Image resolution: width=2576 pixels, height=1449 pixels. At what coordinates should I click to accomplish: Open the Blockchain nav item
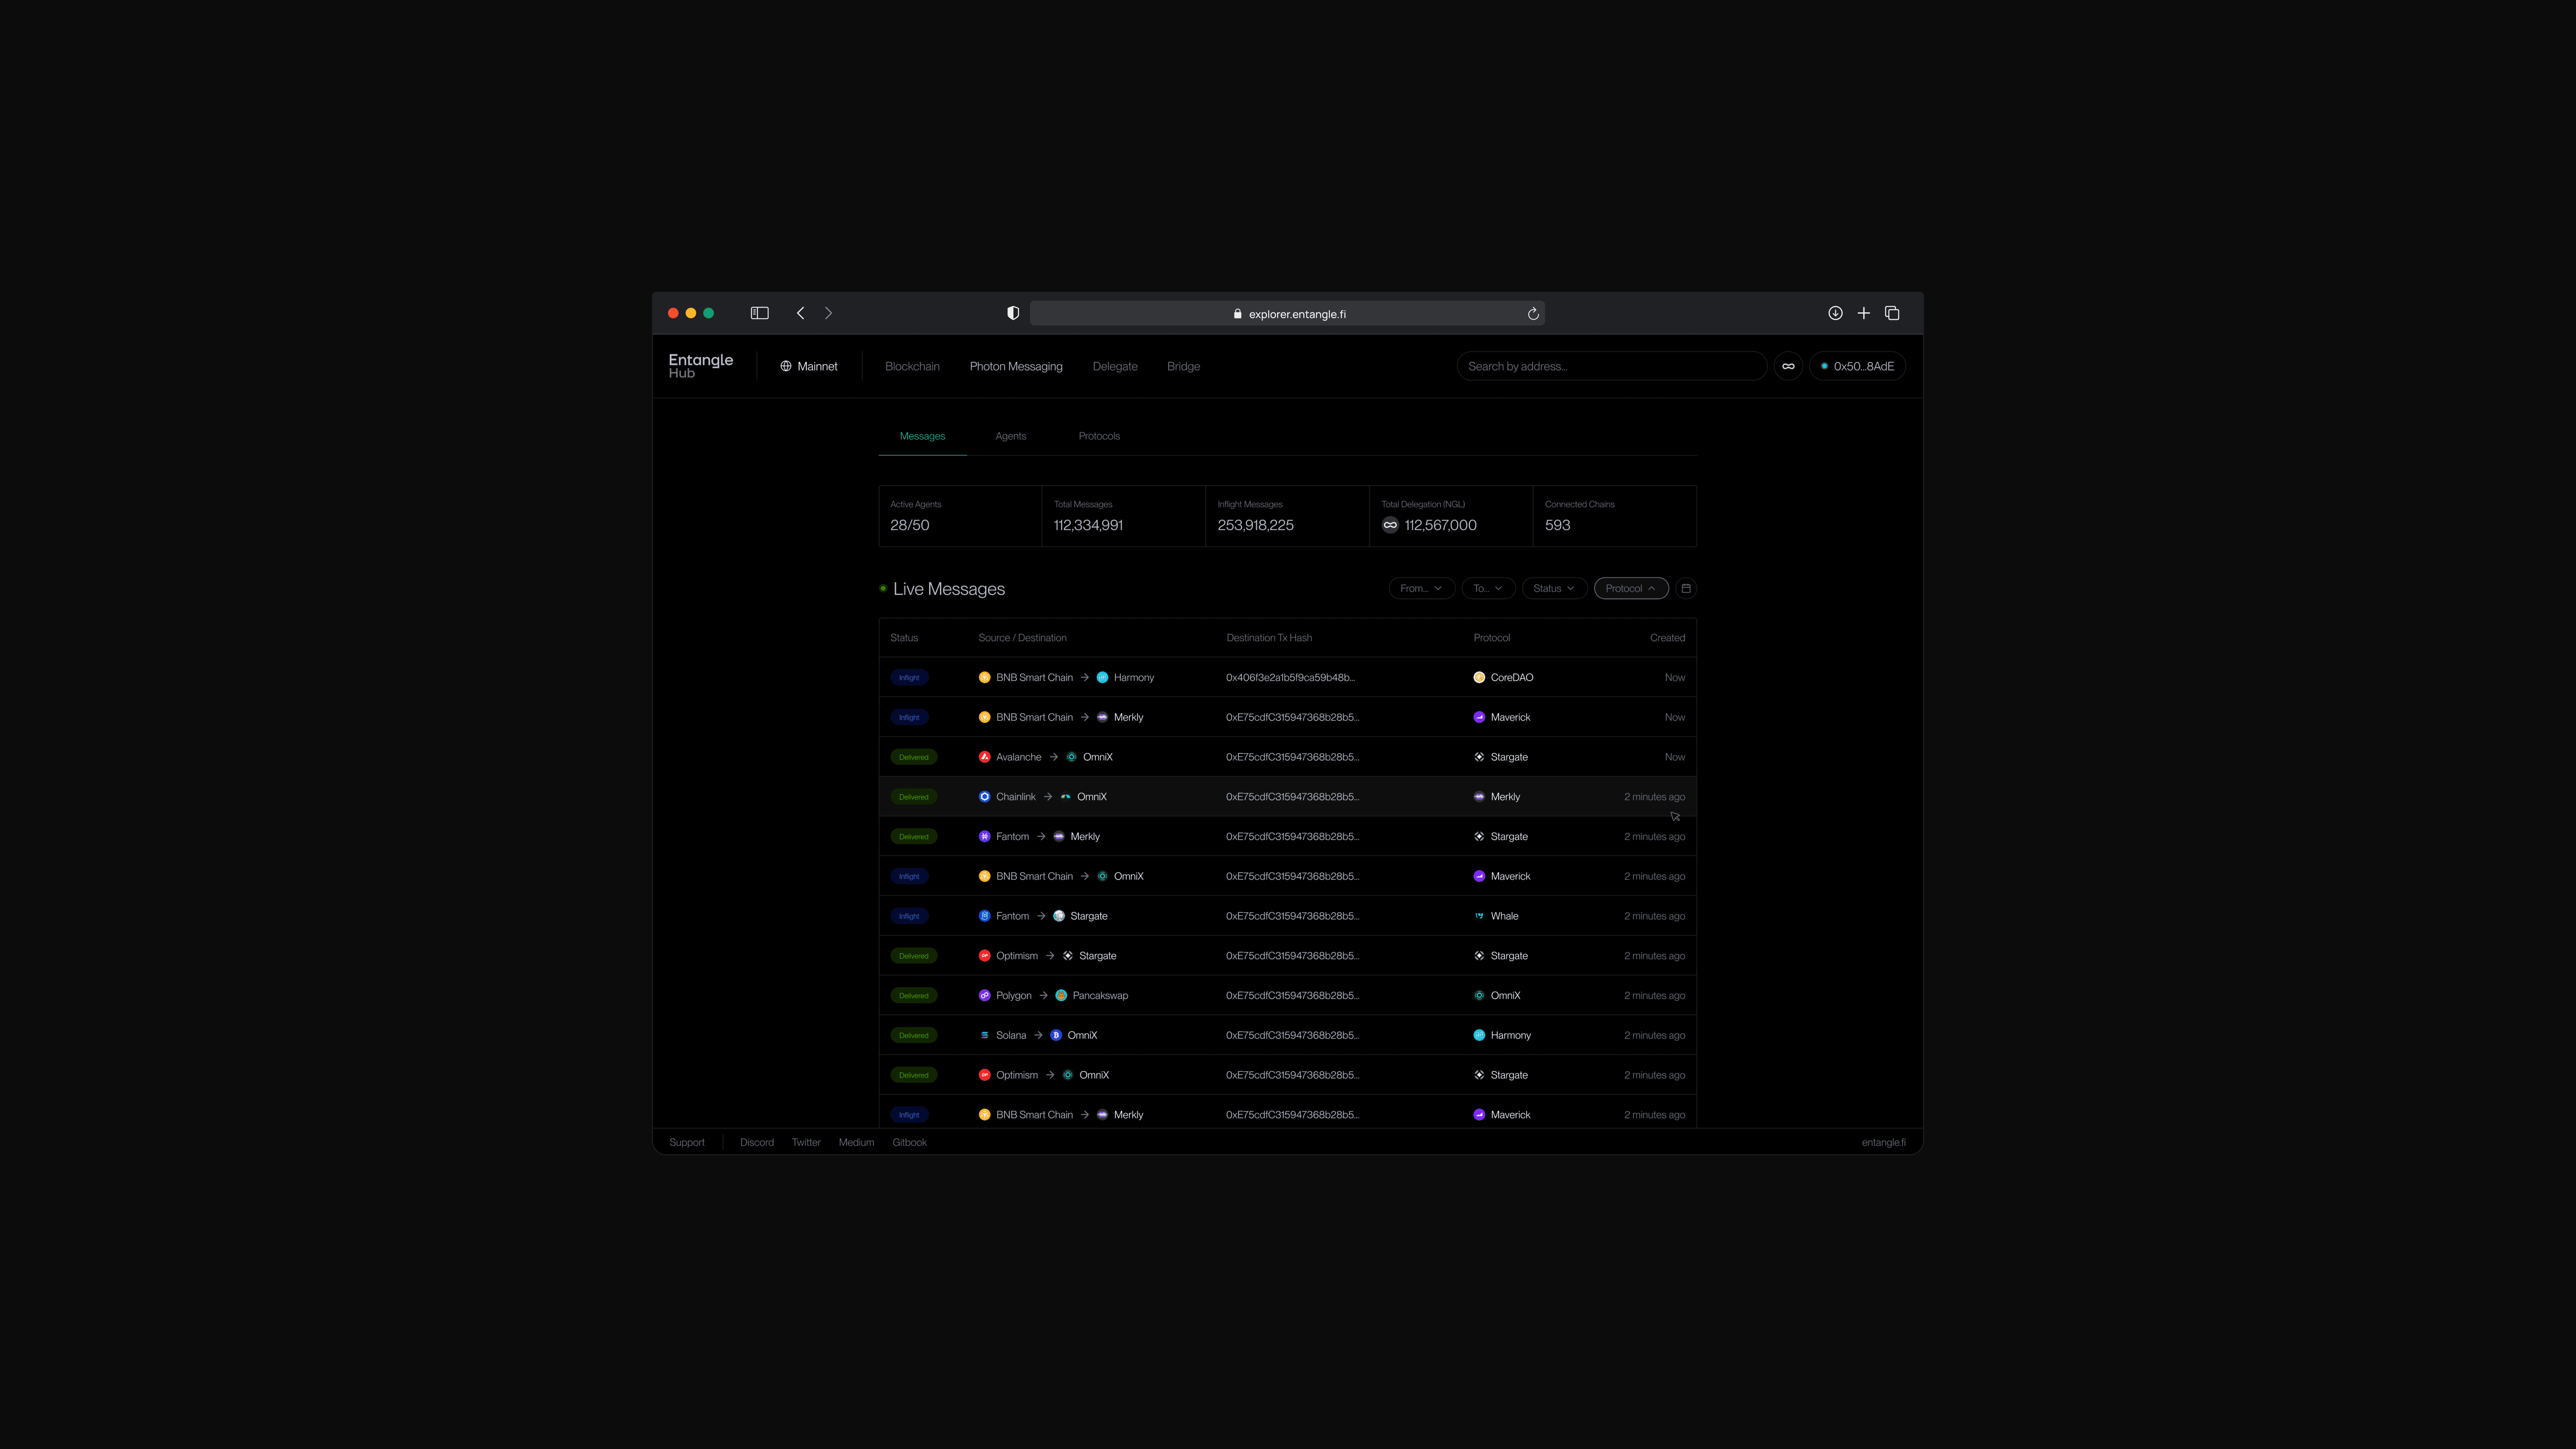click(912, 366)
